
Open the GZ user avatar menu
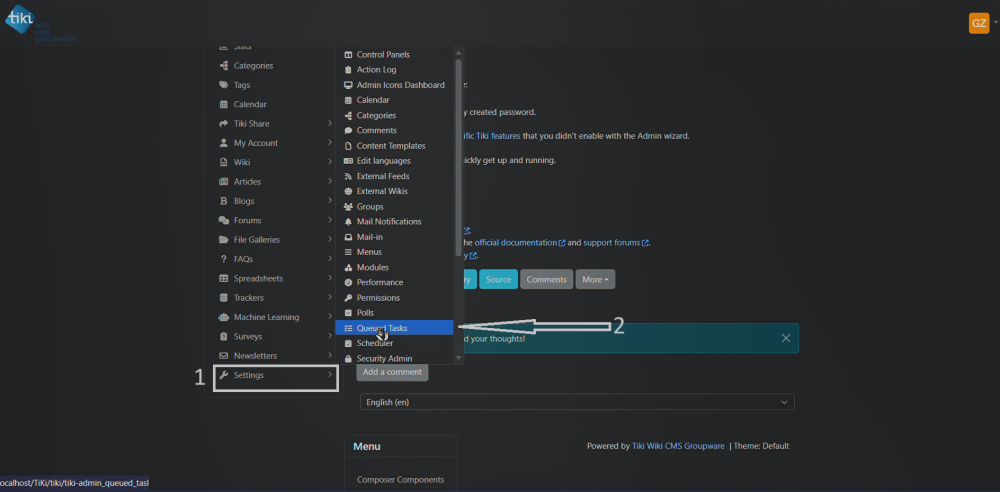point(979,23)
